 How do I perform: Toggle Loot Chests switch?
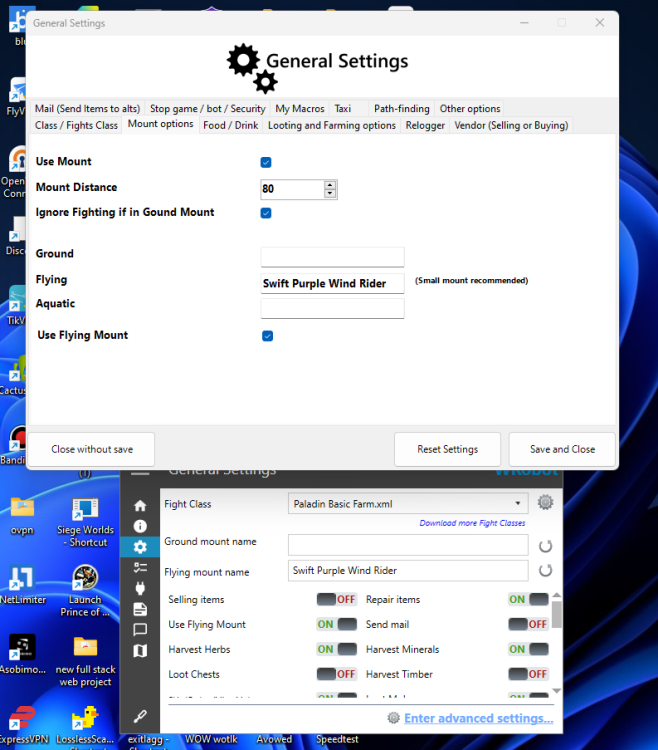click(x=337, y=674)
